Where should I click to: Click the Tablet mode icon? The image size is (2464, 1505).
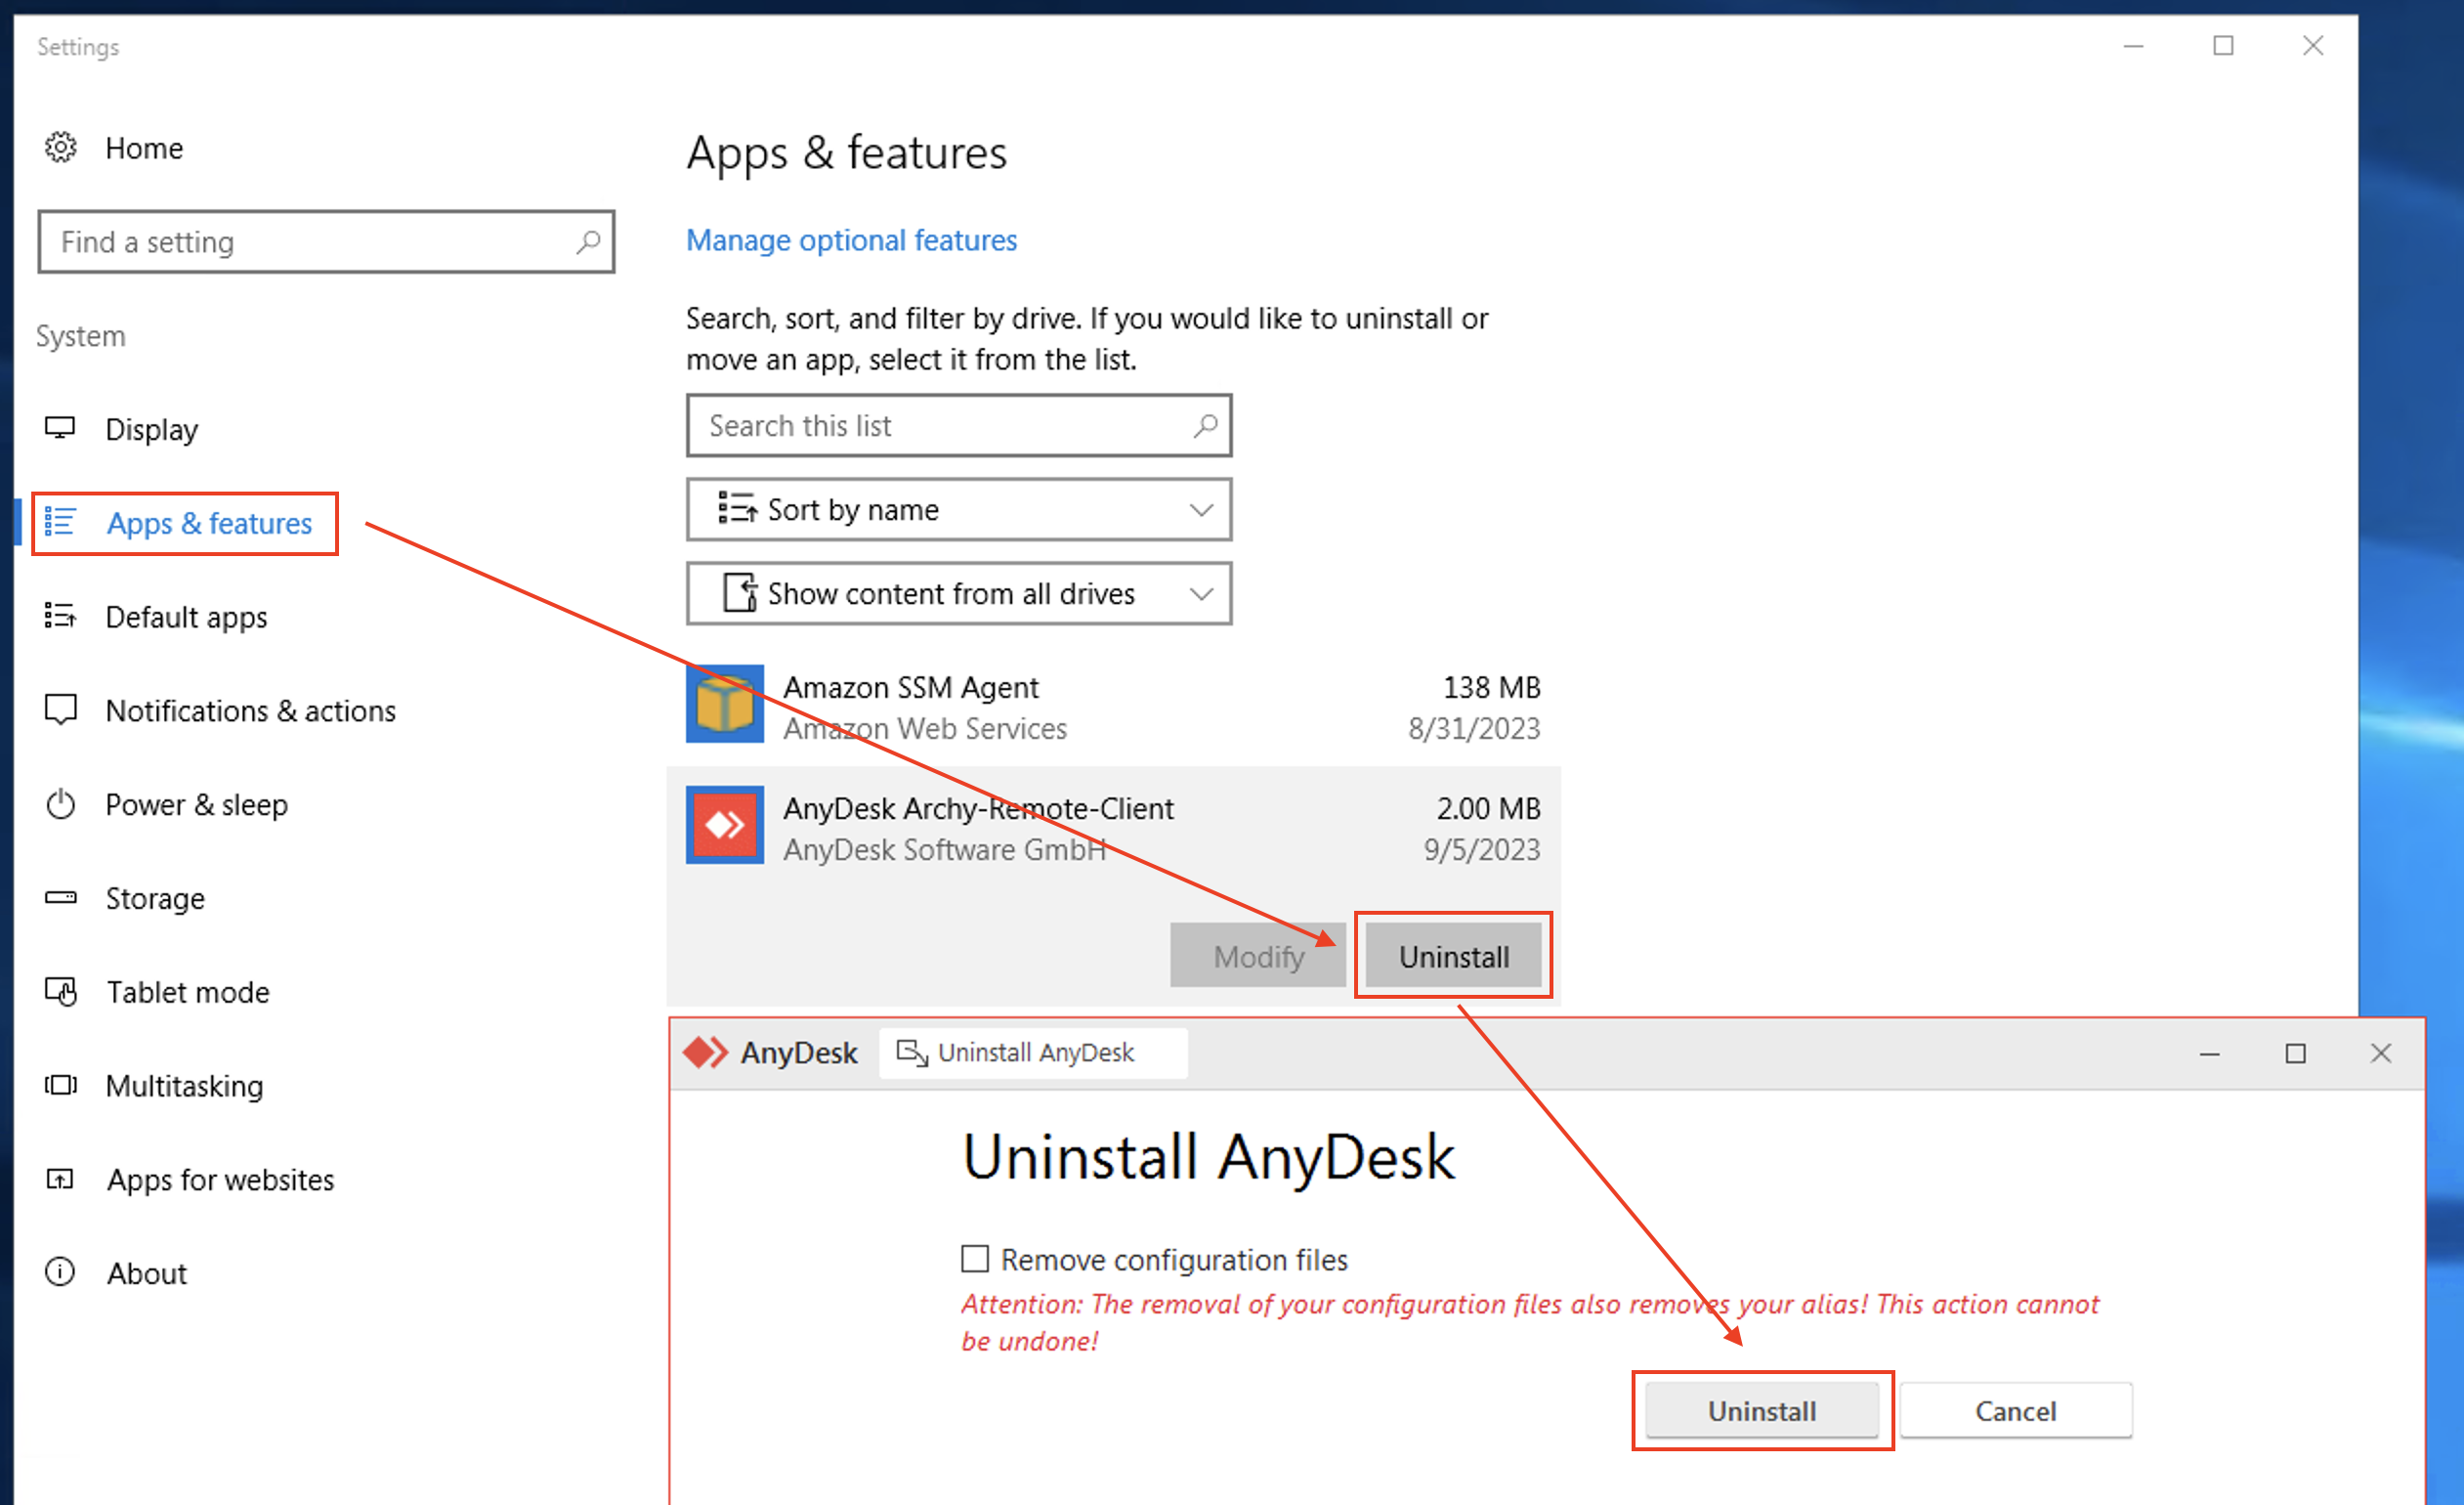[60, 991]
